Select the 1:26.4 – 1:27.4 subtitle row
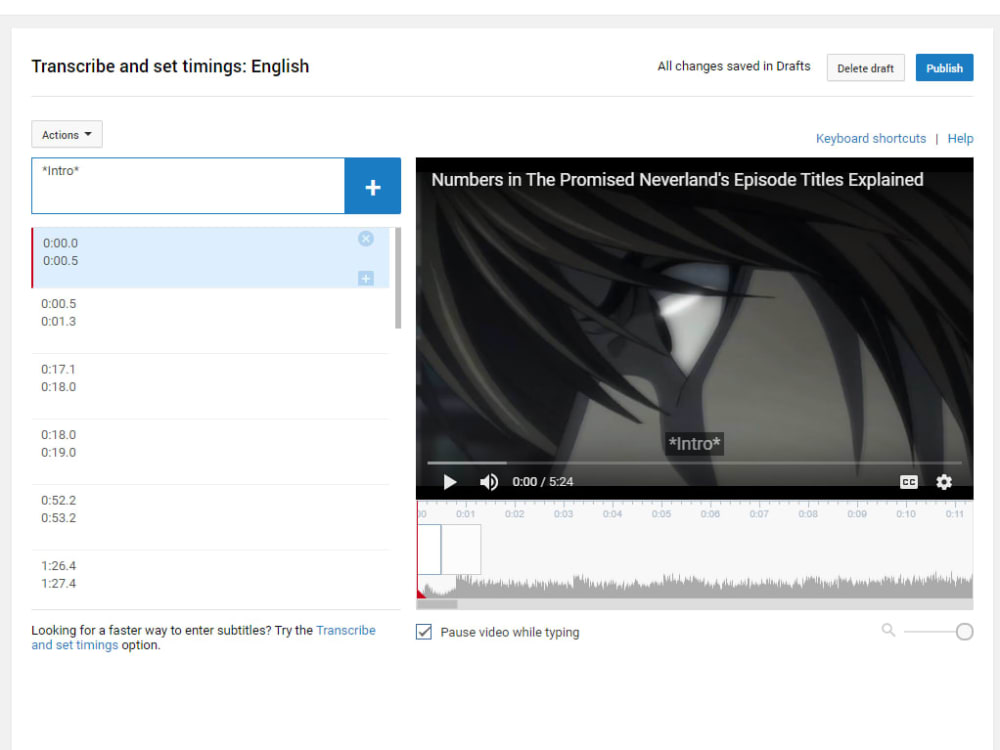This screenshot has width=1000, height=750. (210, 579)
